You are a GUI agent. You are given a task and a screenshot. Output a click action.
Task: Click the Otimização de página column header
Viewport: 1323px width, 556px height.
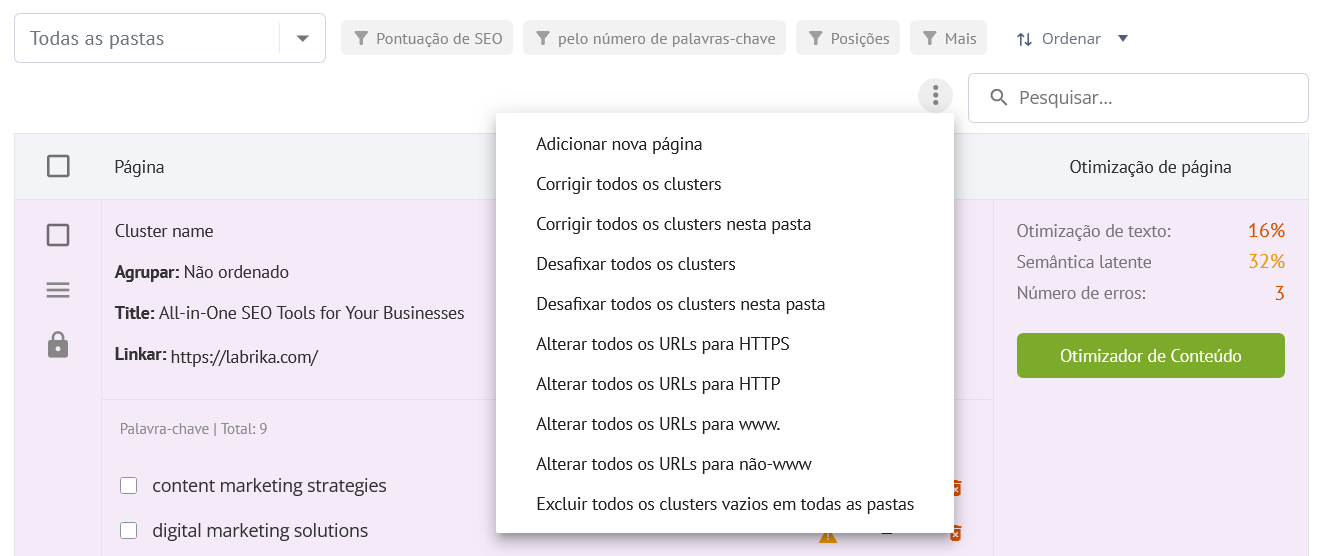[1150, 167]
